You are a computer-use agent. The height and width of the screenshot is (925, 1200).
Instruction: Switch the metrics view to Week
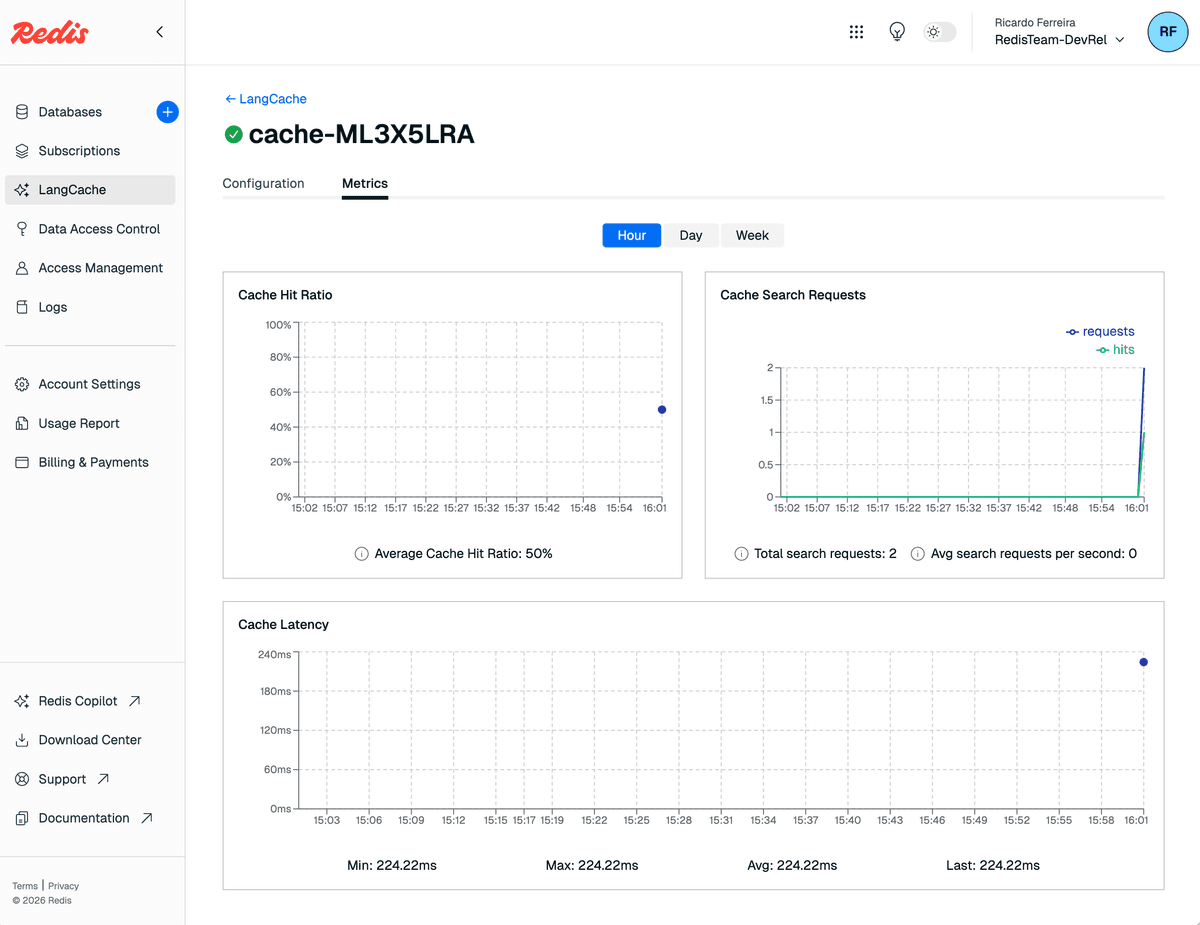[x=752, y=234]
